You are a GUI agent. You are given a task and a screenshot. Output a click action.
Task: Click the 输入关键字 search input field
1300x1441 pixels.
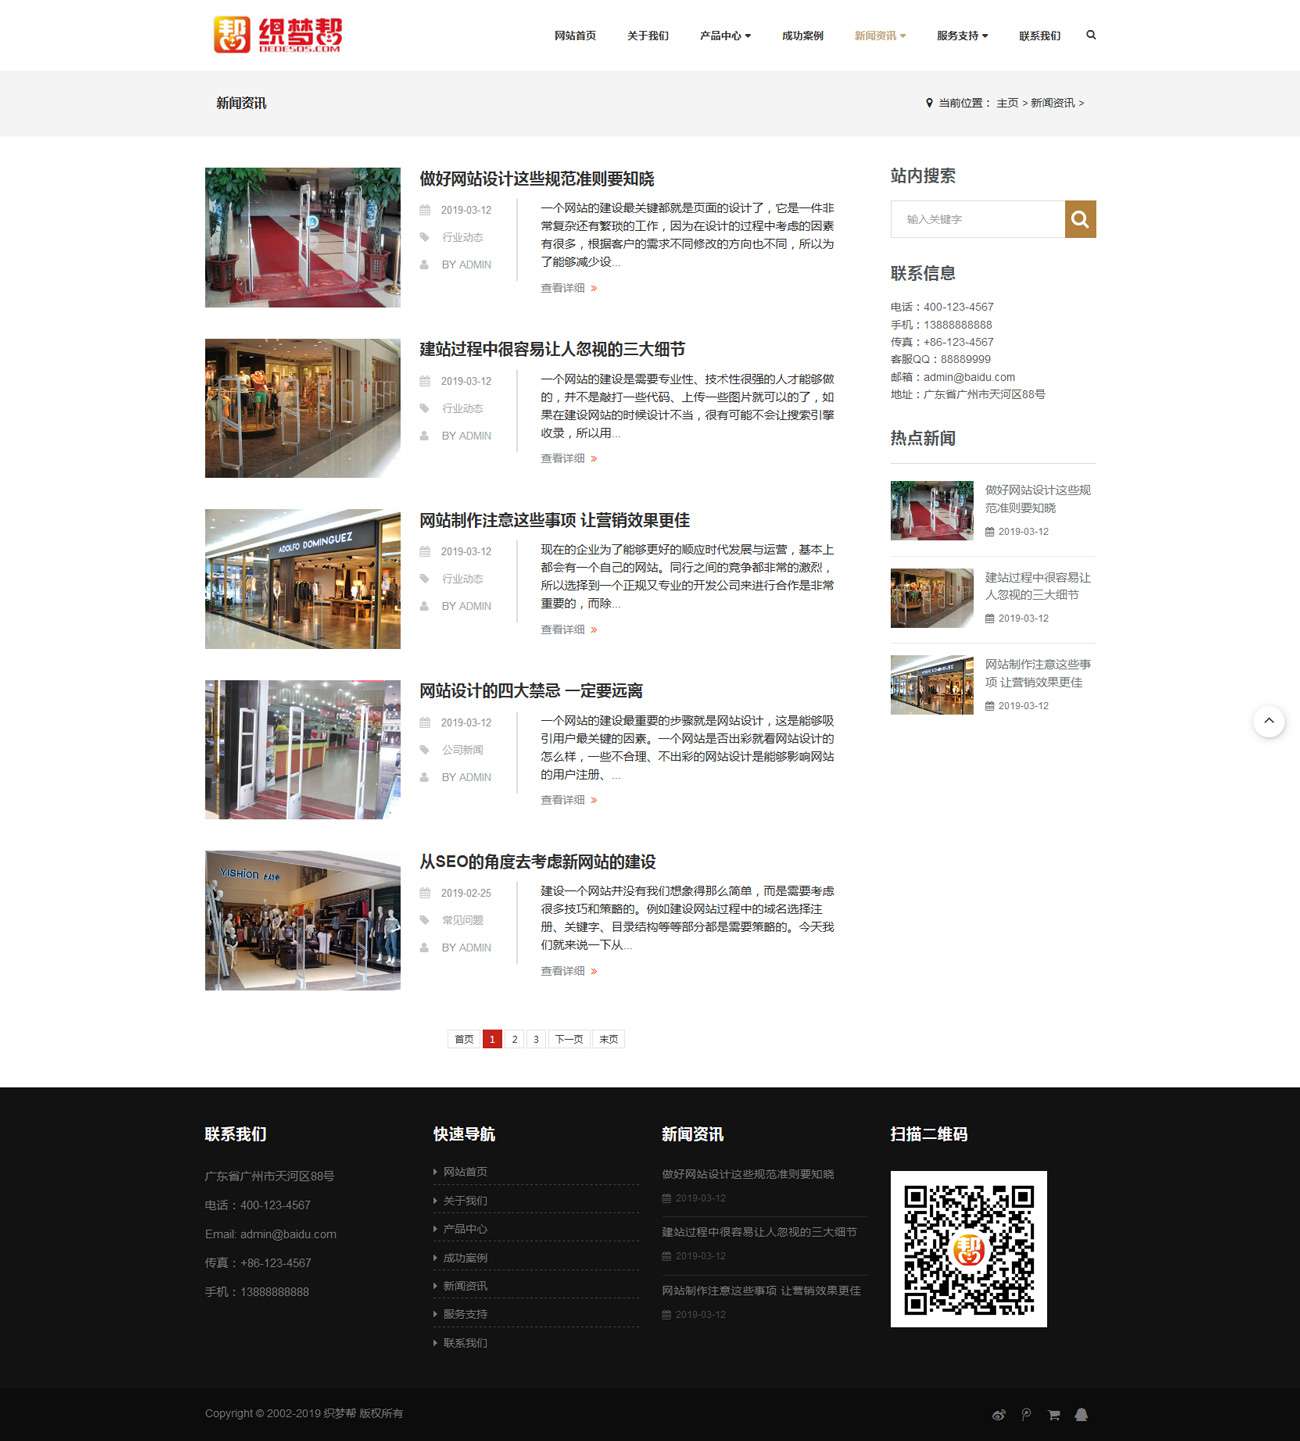(x=977, y=219)
